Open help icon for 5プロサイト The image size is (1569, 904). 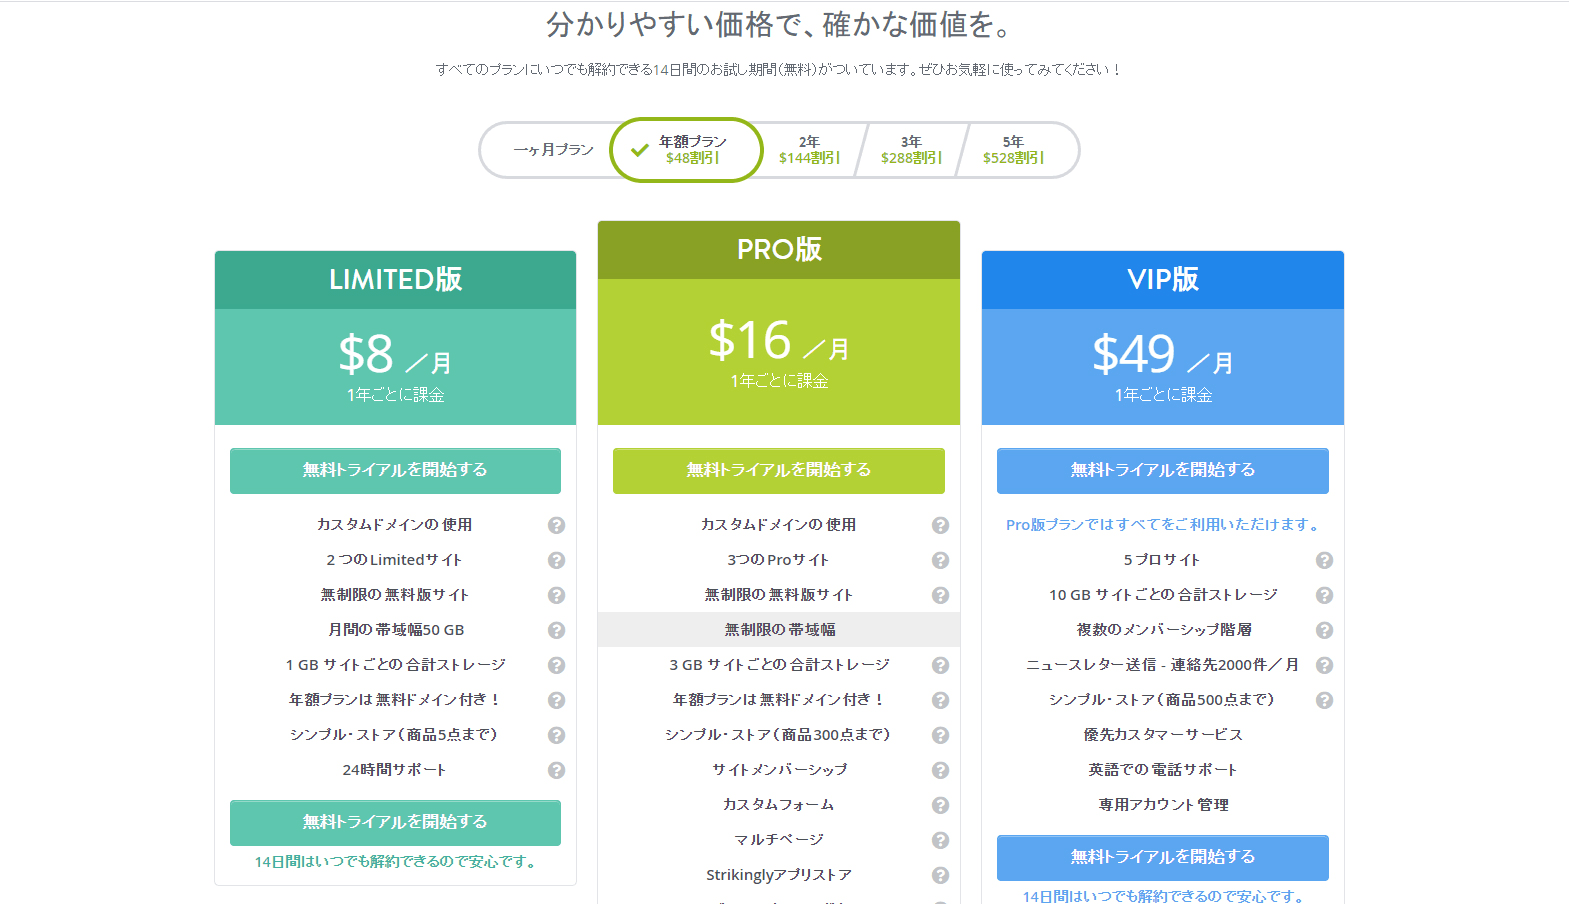tap(1324, 560)
